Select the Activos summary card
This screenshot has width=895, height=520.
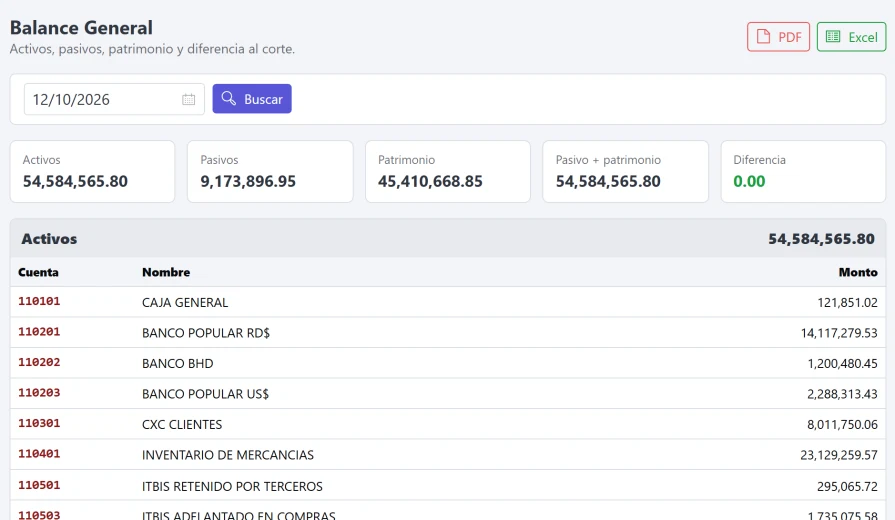pos(92,171)
